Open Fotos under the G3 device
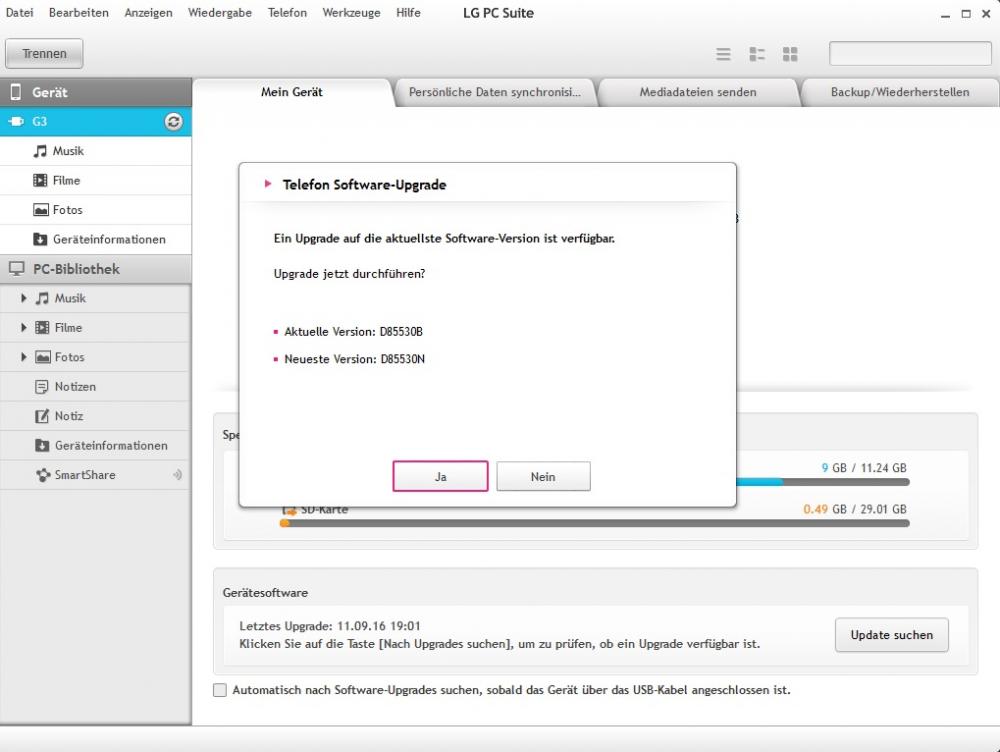This screenshot has width=1000, height=752. (68, 210)
